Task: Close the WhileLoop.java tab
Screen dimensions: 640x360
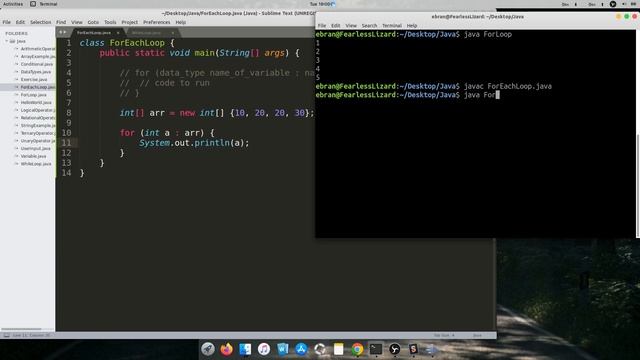Action: point(173,33)
